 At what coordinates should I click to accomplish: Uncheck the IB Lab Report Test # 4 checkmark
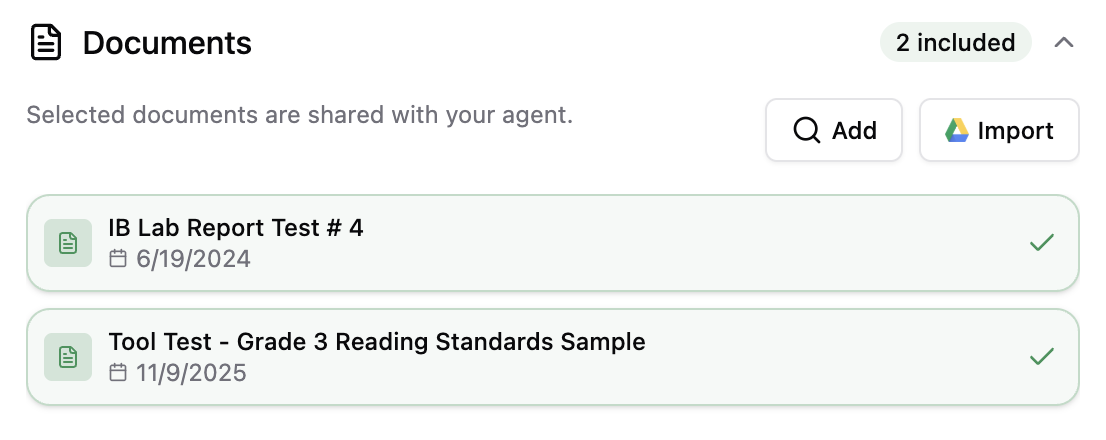[x=1042, y=243]
